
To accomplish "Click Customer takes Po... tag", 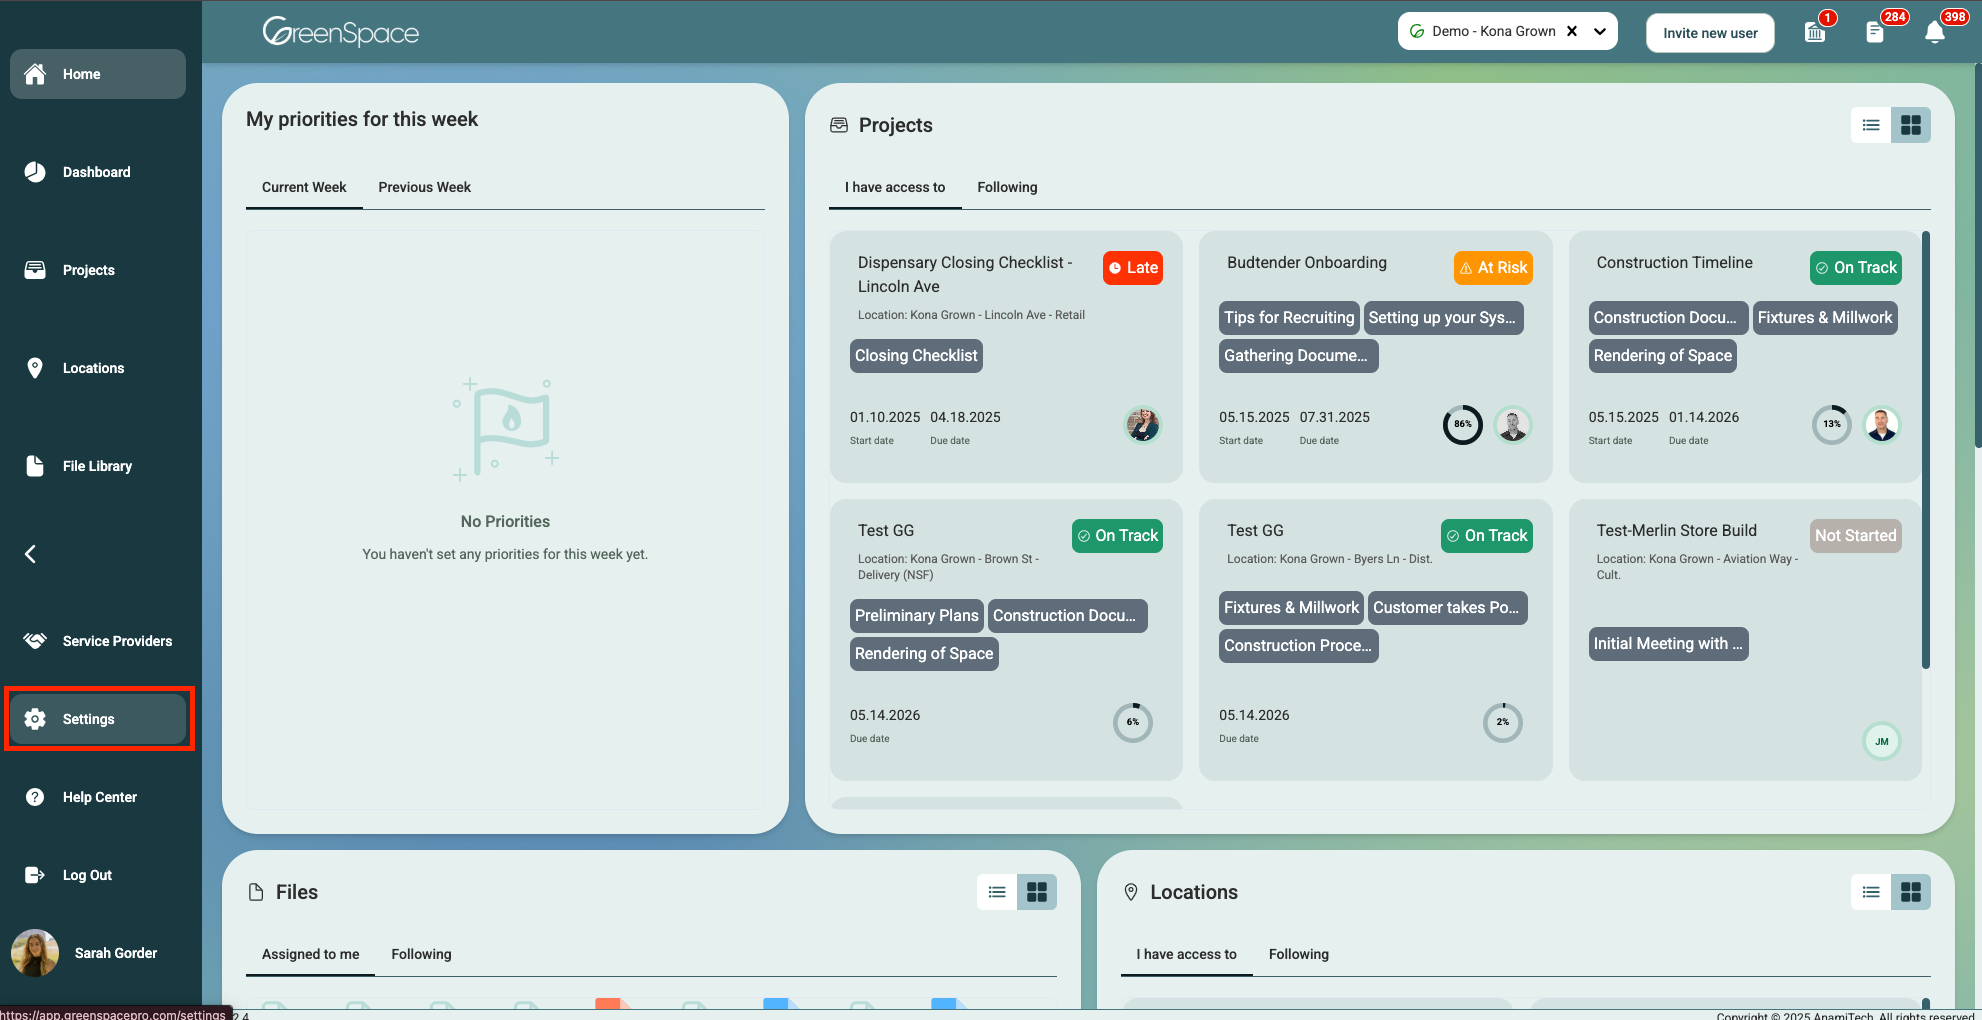I will (1447, 608).
